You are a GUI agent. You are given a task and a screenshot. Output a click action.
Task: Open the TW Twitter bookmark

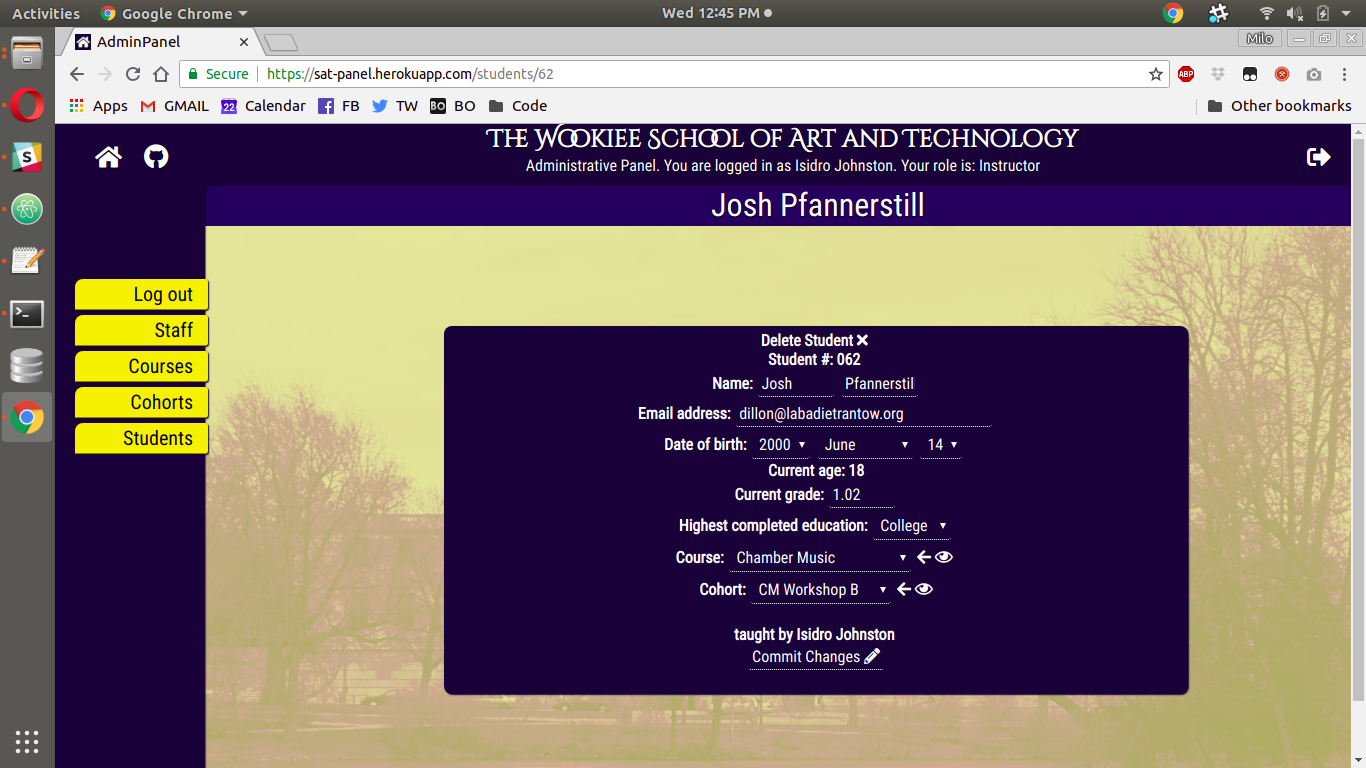coord(394,106)
